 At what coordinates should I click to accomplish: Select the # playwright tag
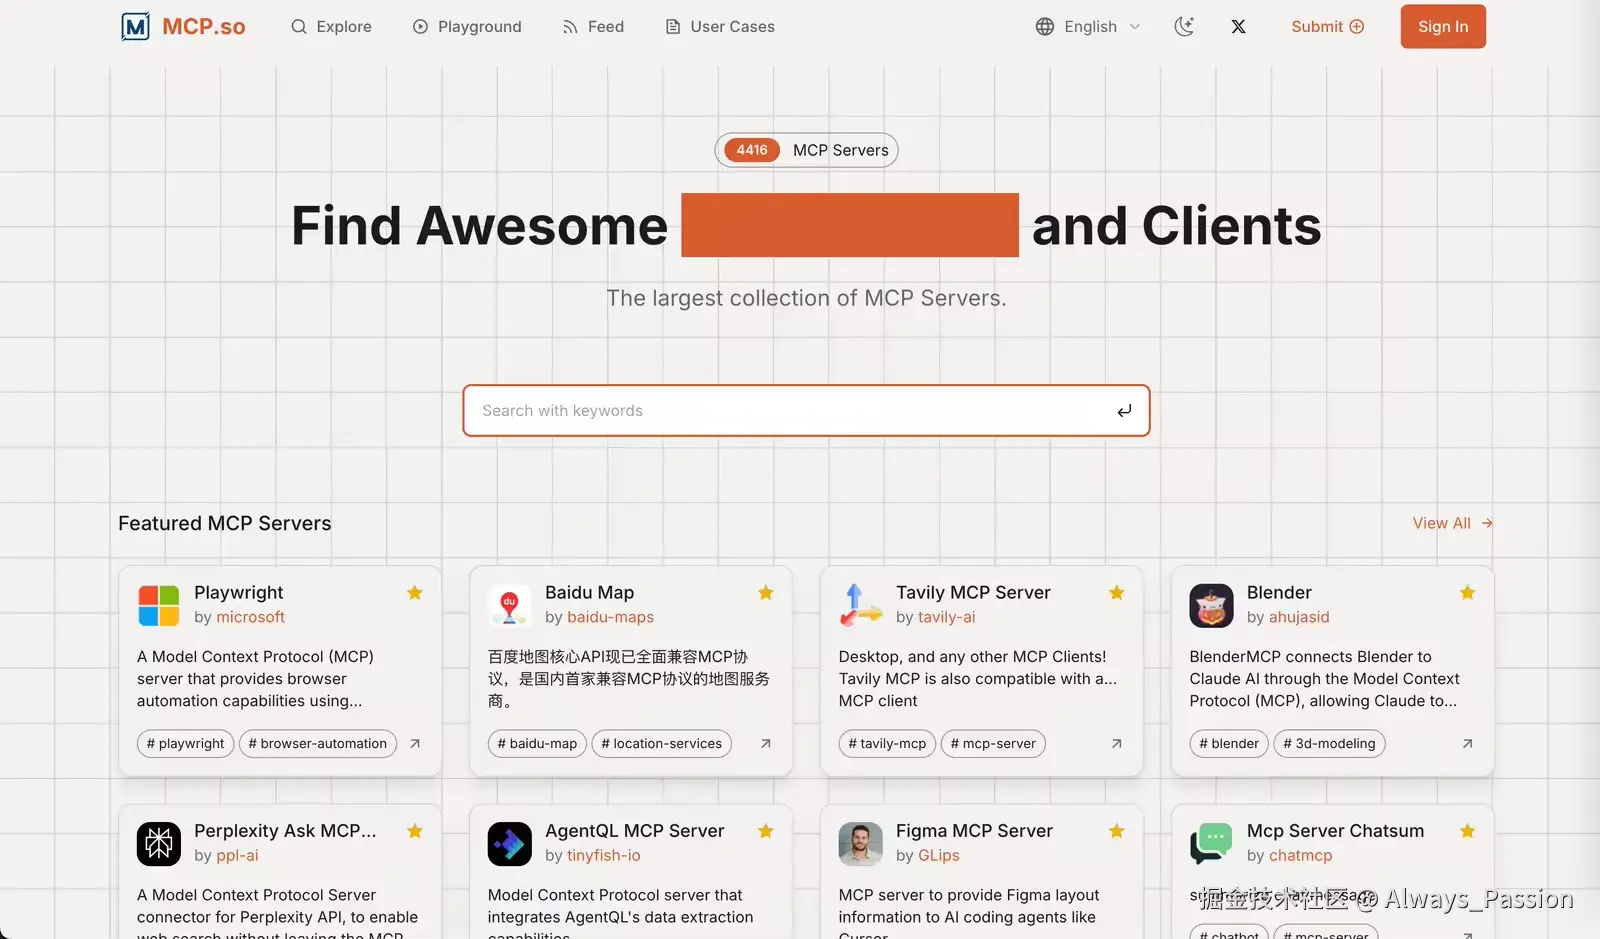coord(186,744)
